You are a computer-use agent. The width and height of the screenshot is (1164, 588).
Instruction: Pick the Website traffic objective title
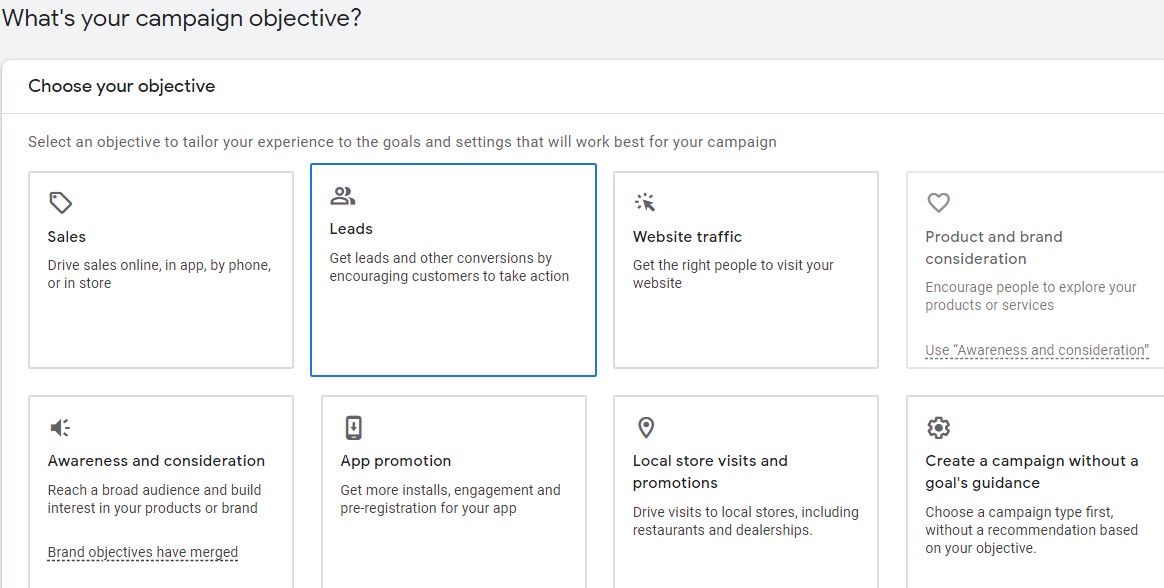(x=687, y=237)
